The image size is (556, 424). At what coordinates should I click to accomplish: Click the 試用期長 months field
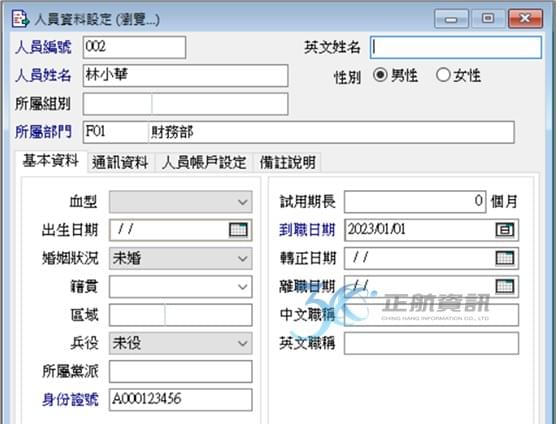[x=415, y=202]
